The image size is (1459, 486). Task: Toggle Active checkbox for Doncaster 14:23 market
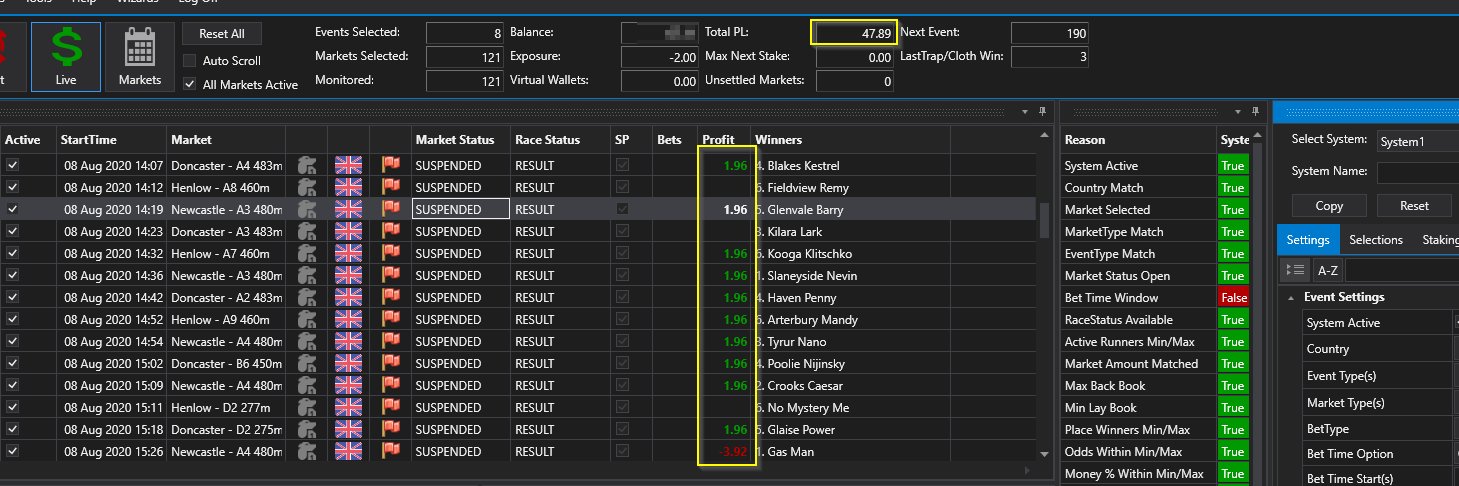[x=12, y=232]
